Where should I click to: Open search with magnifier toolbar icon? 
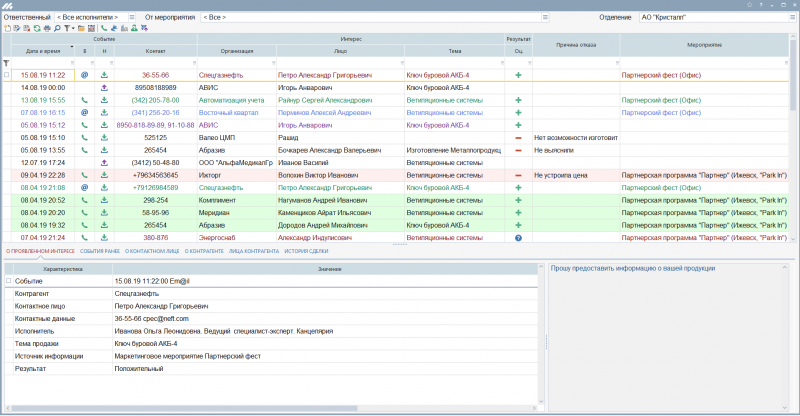point(57,28)
